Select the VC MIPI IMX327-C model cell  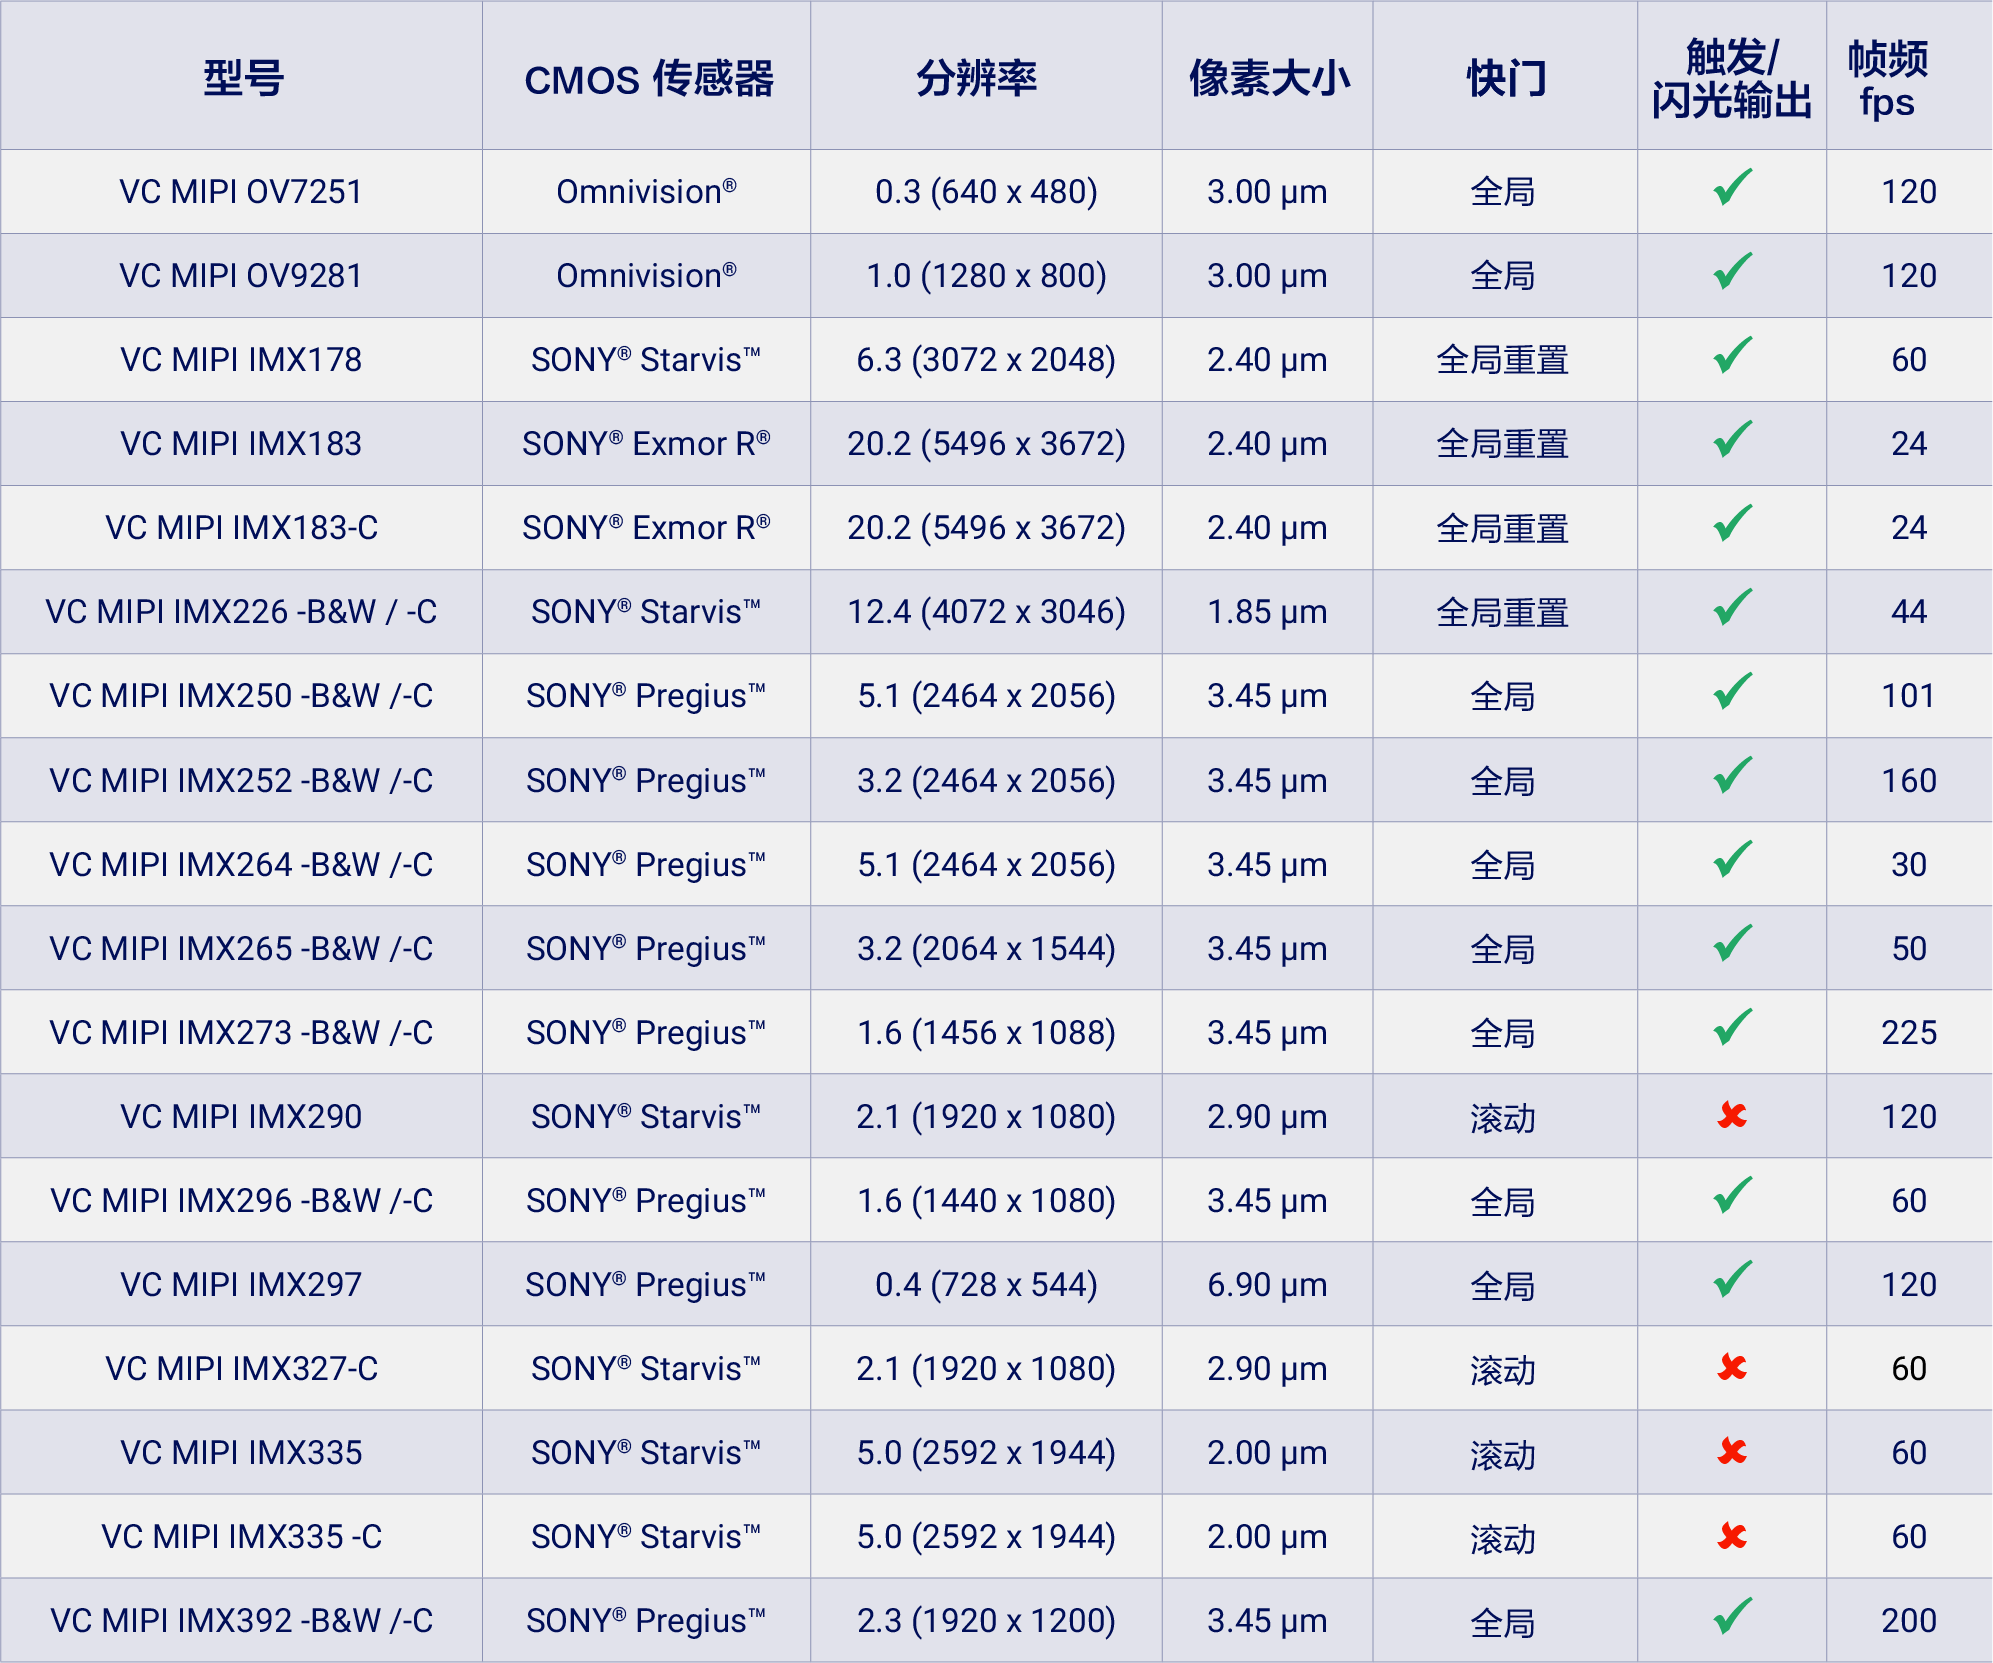(241, 1368)
